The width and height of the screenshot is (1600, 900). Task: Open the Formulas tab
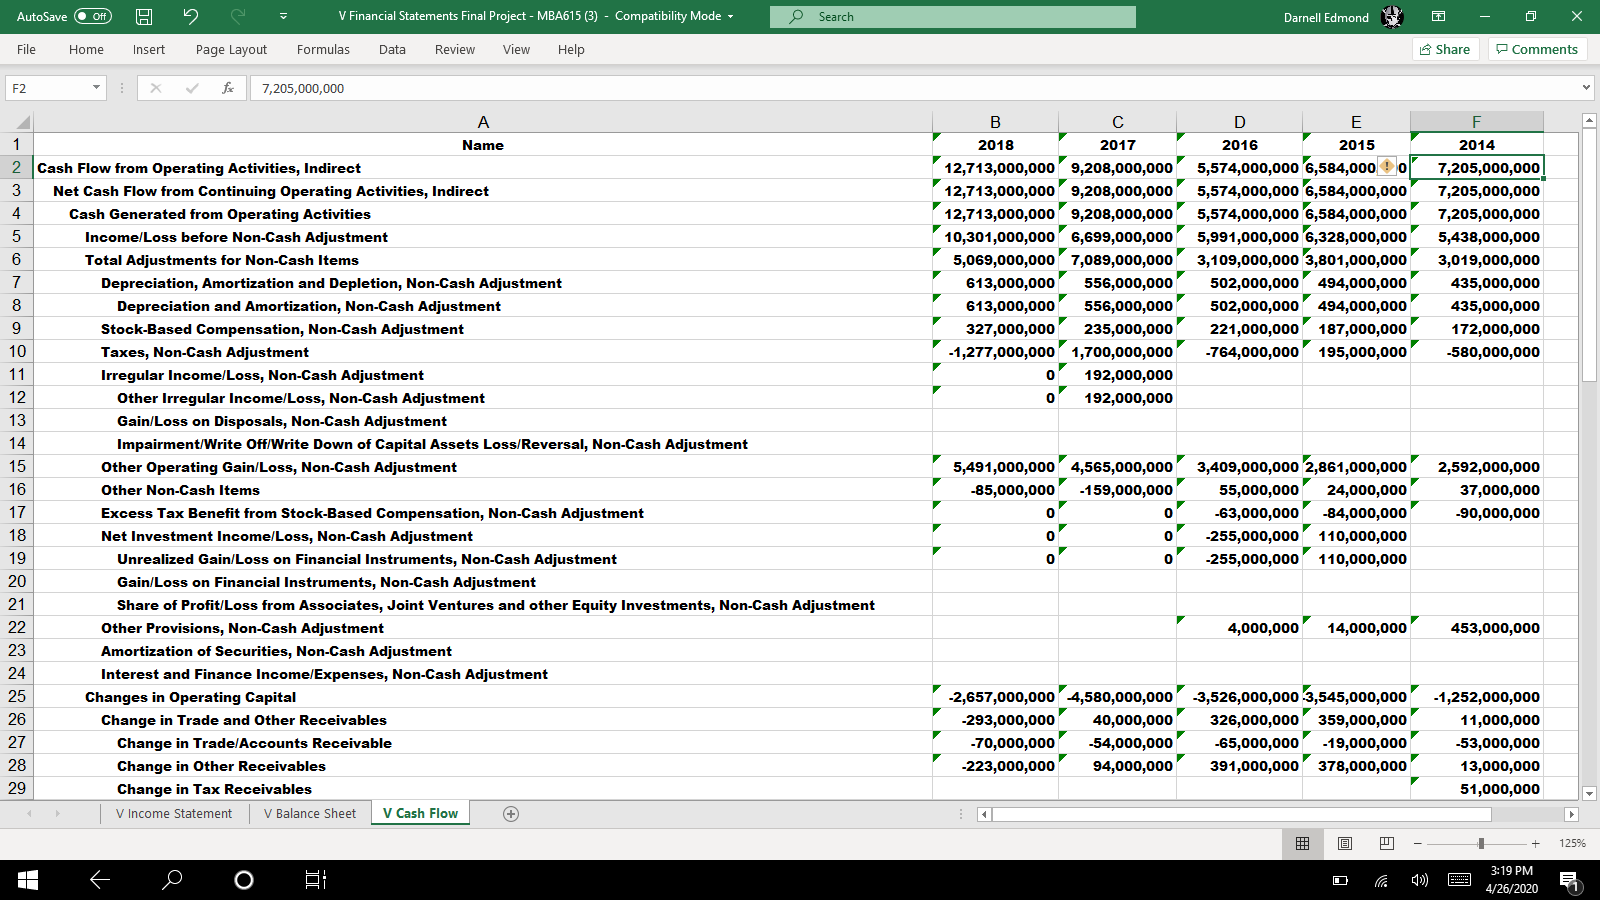(x=323, y=49)
